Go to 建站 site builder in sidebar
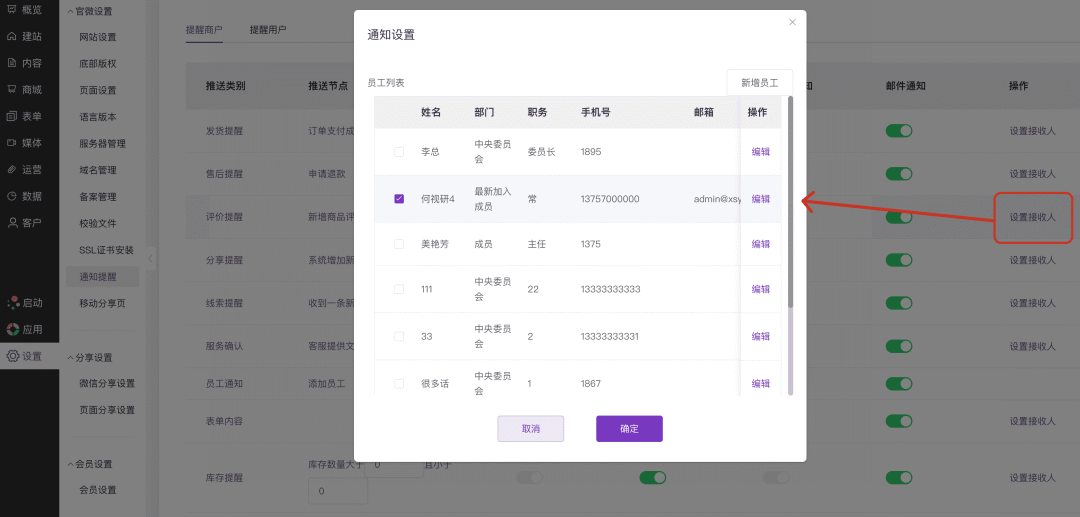 click(x=24, y=36)
